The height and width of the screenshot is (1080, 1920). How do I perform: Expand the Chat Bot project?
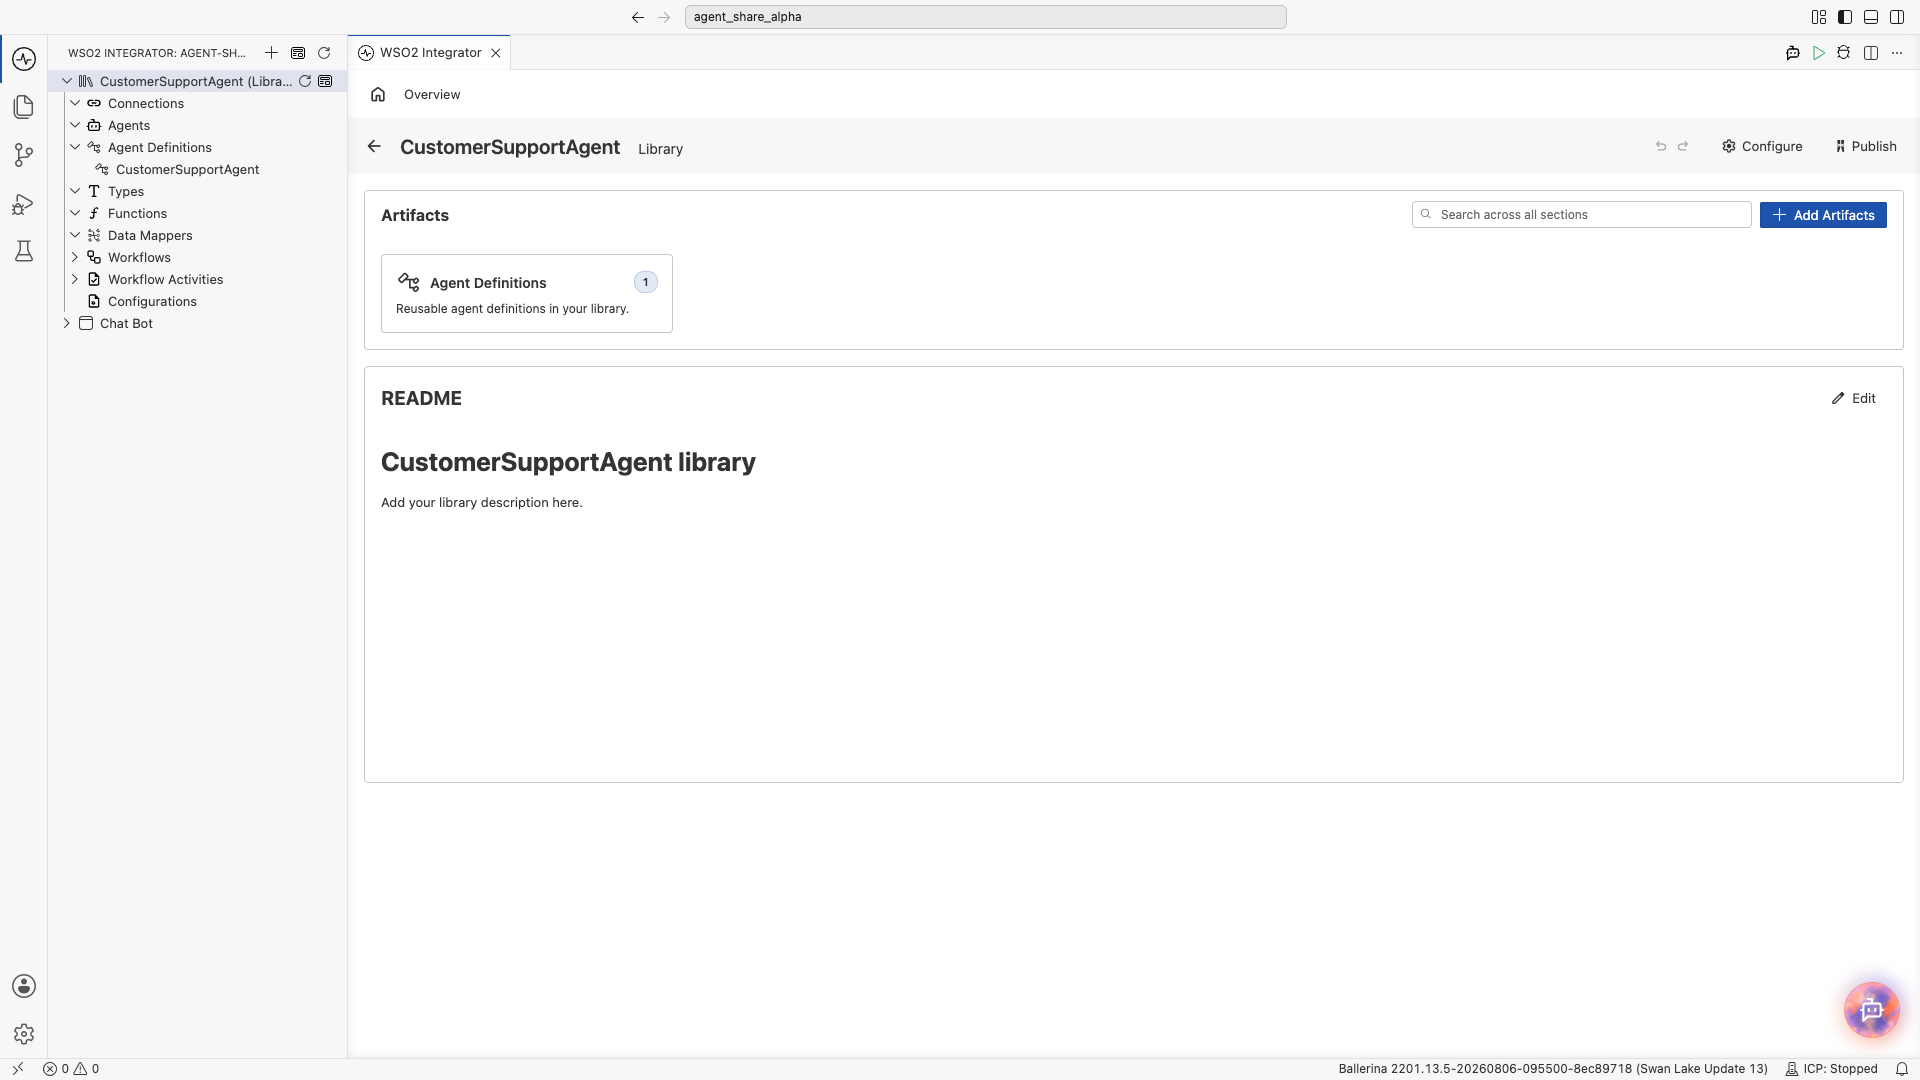click(67, 323)
